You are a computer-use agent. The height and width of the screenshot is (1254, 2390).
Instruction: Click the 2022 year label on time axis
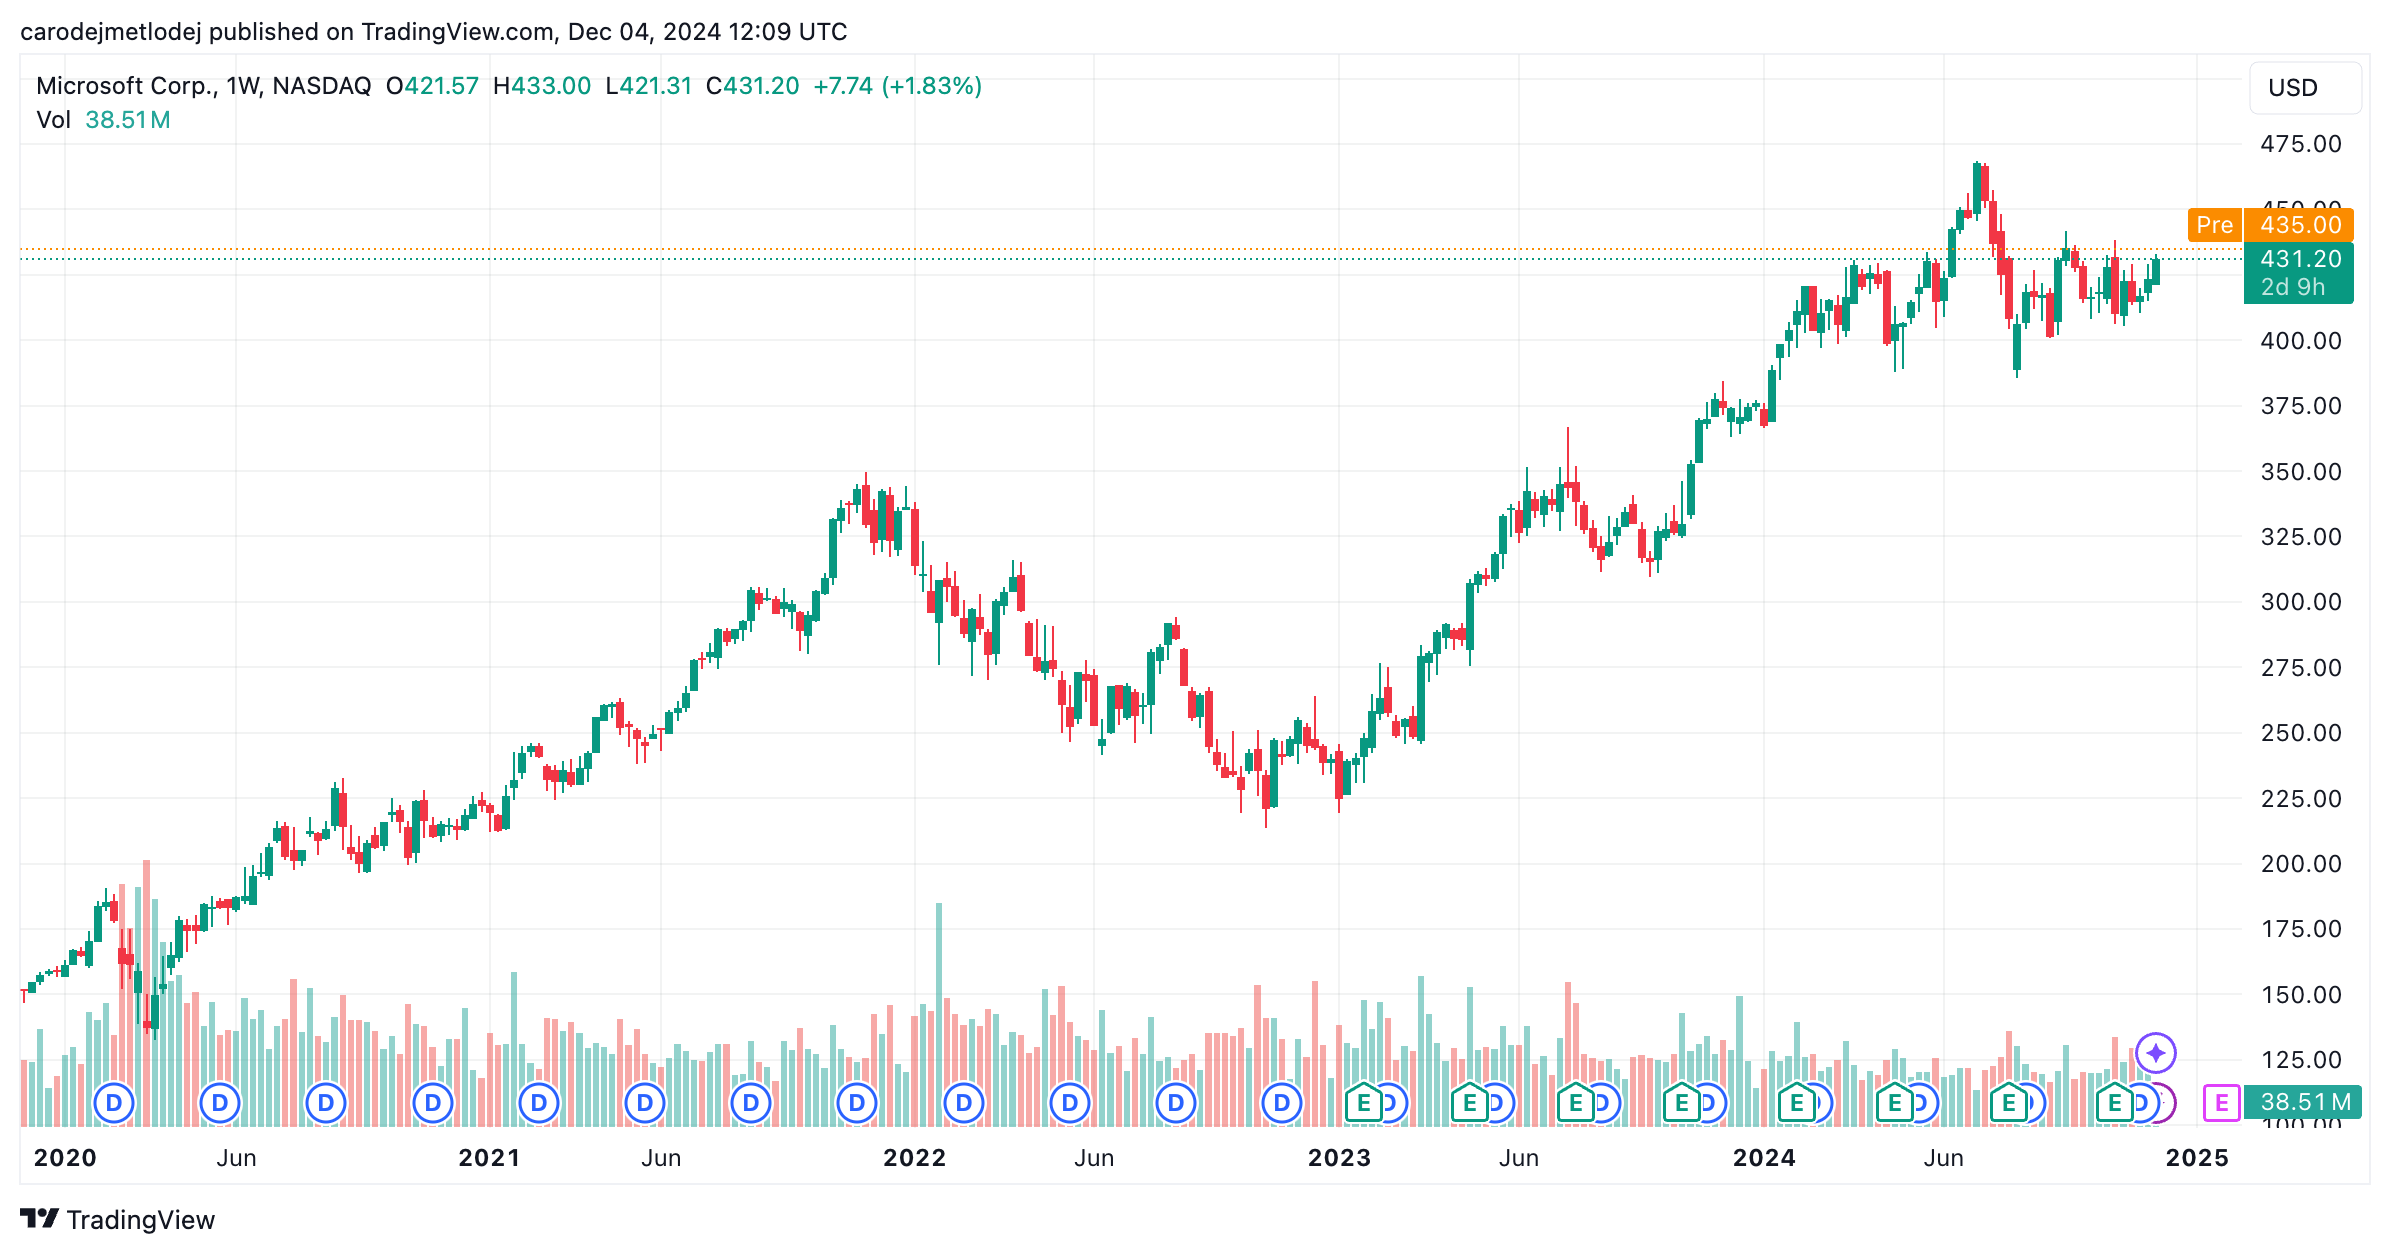coord(914,1158)
